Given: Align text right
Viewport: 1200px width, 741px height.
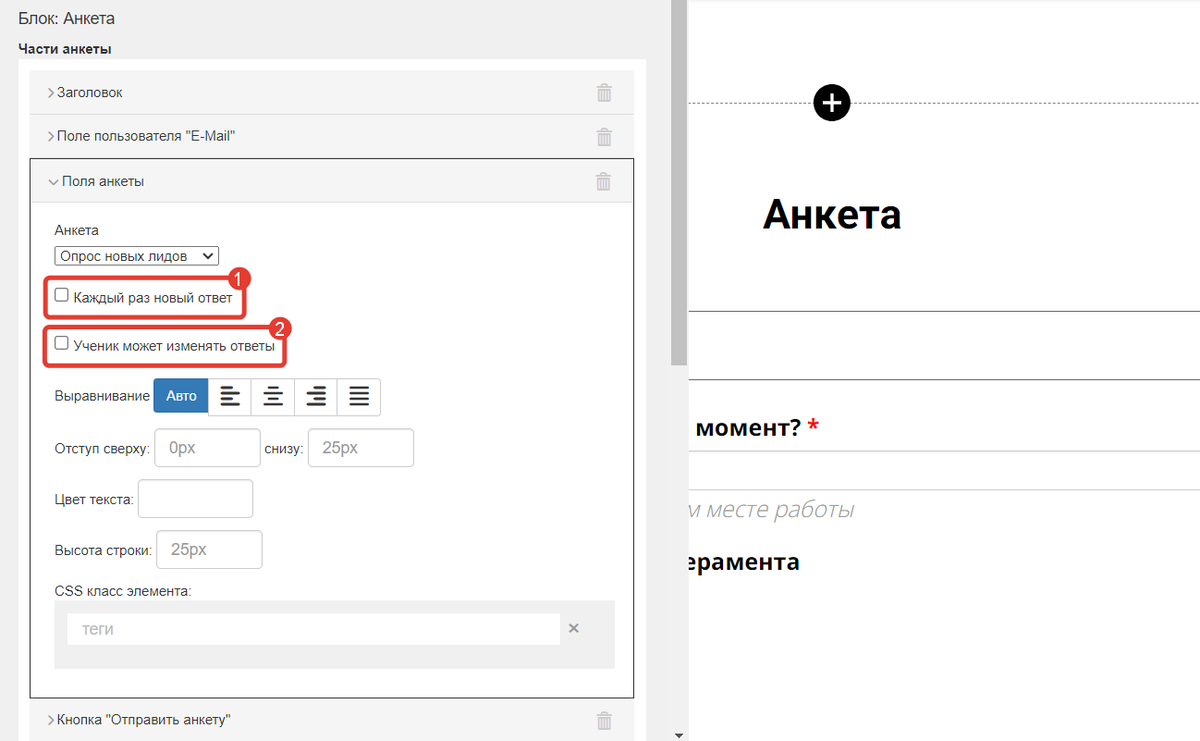Looking at the screenshot, I should 316,396.
